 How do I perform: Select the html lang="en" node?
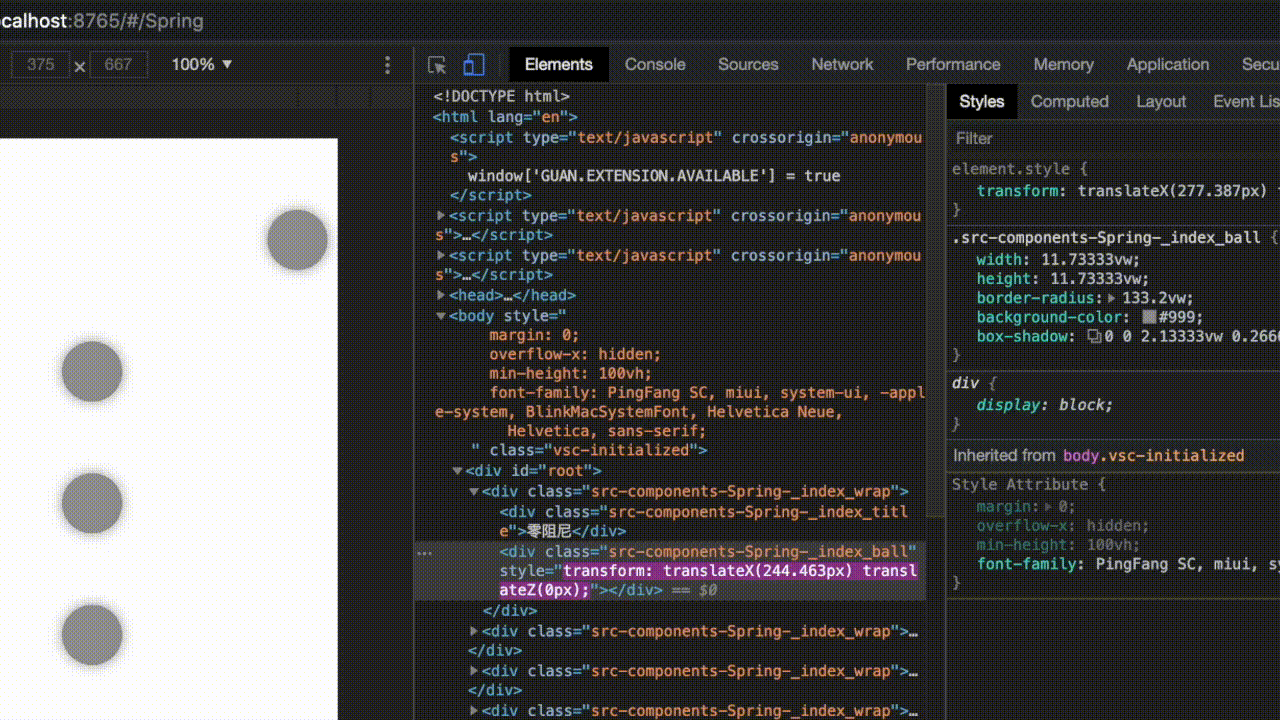[505, 117]
